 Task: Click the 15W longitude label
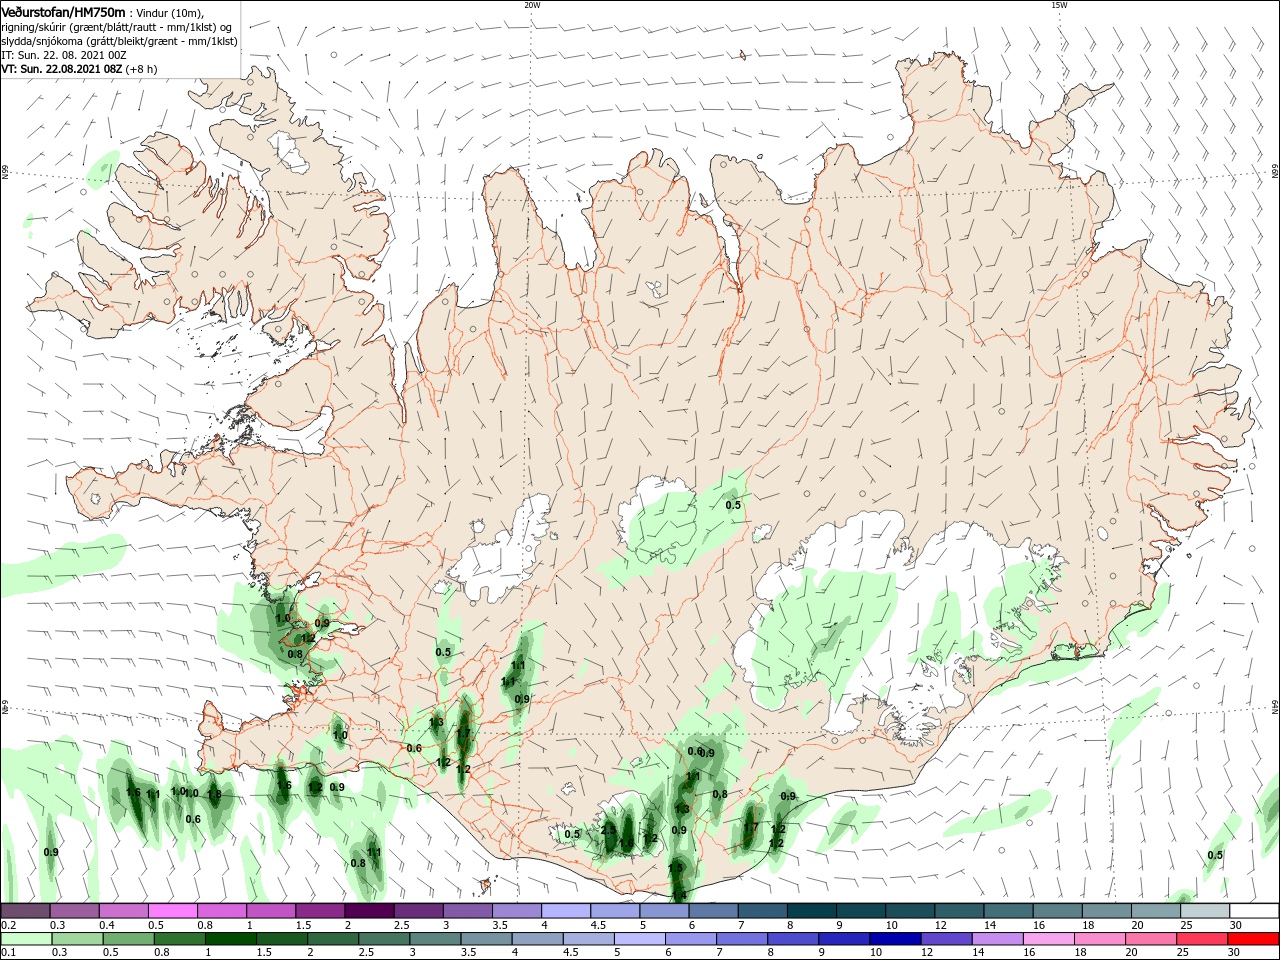tap(1059, 5)
